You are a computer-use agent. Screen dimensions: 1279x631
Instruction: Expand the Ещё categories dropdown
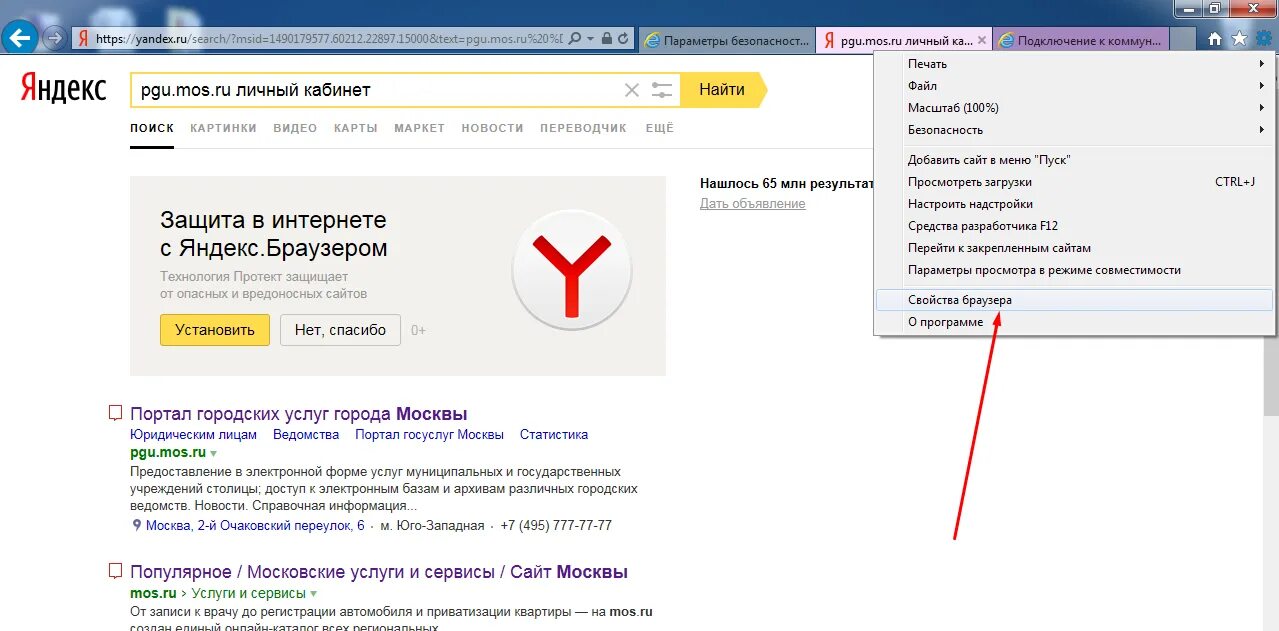click(660, 128)
